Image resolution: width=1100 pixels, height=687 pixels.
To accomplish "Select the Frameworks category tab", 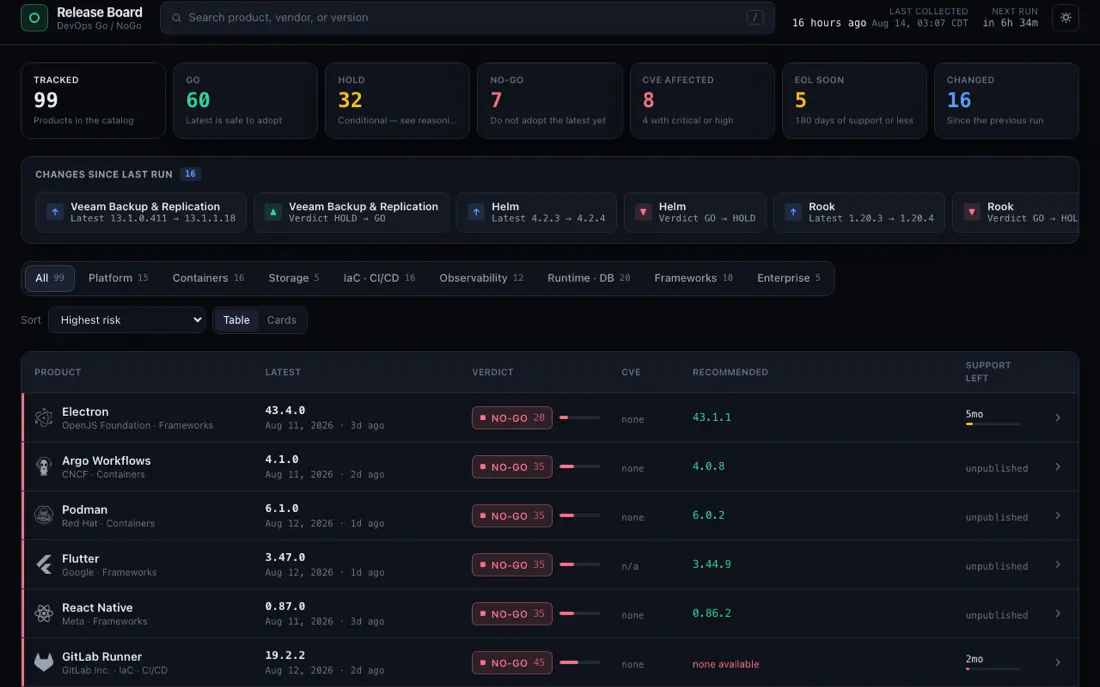I will click(x=693, y=278).
